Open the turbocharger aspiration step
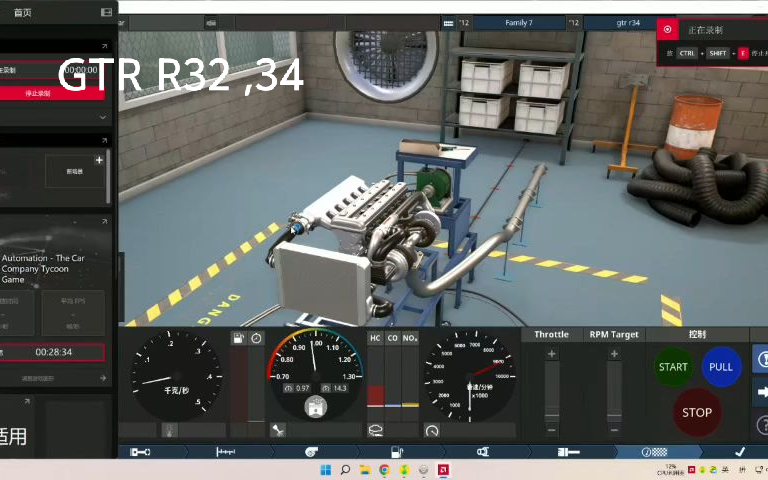Viewport: 768px width, 480px height. tap(311, 452)
